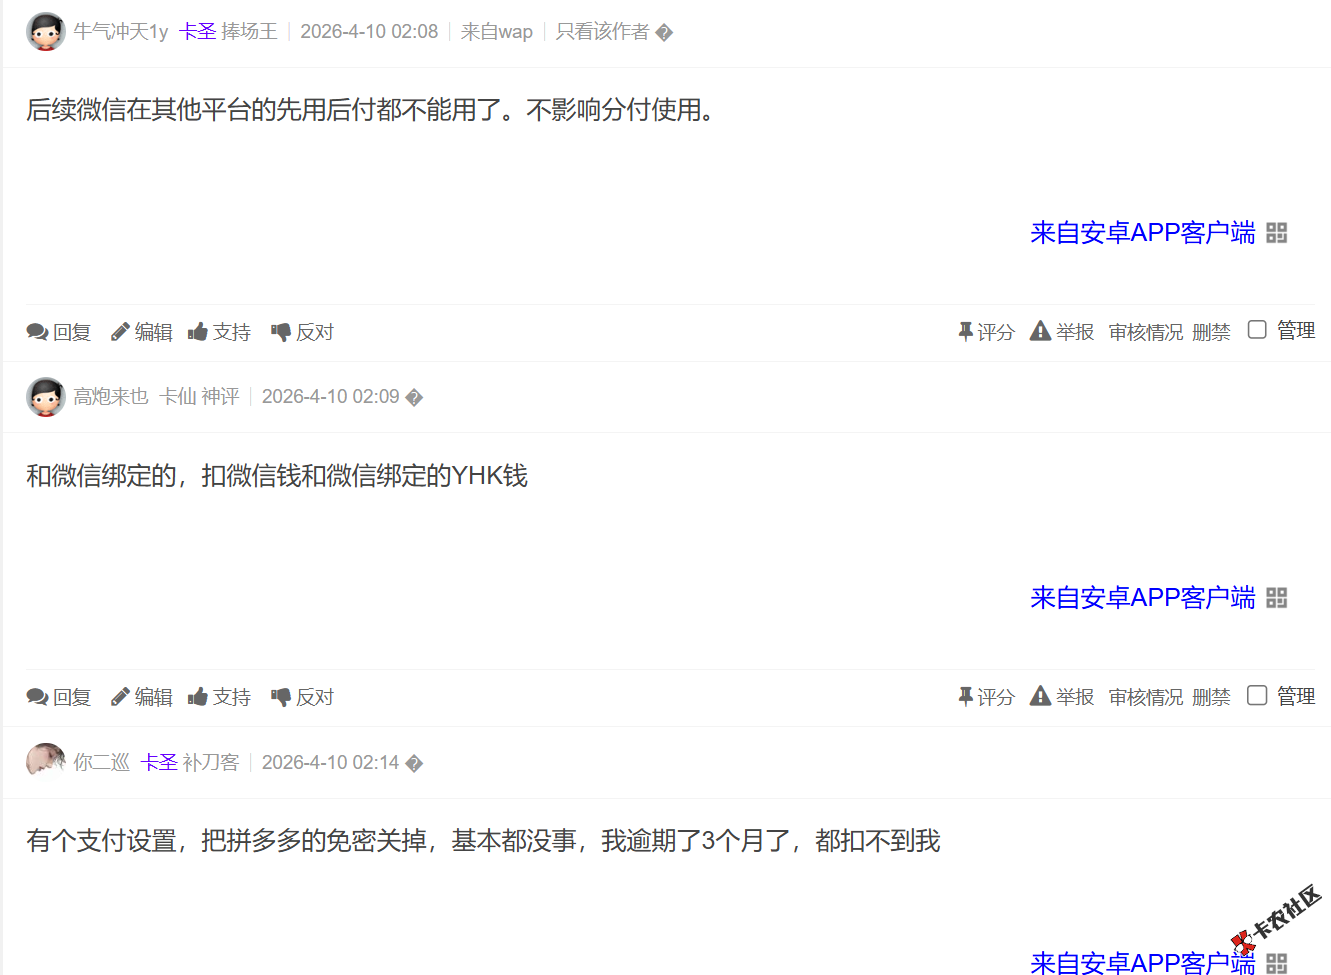This screenshot has height=975, width=1331.
Task: Click the reply icon on the first post
Action: [x=37, y=330]
